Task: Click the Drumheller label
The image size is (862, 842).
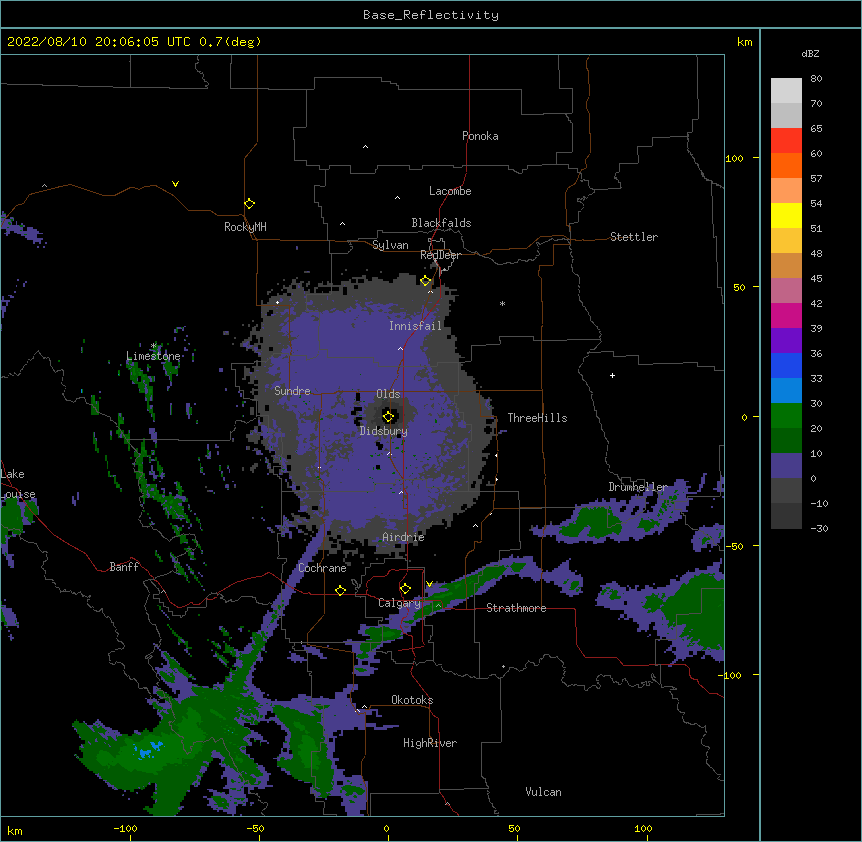Action: pyautogui.click(x=638, y=487)
